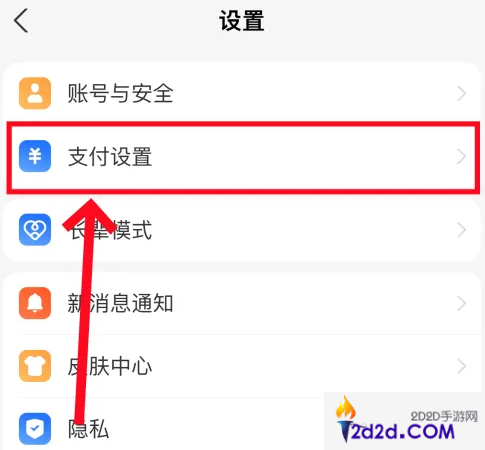Viewport: 485px width, 450px height.
Task: Open 支付设置 menu item
Action: (x=242, y=157)
